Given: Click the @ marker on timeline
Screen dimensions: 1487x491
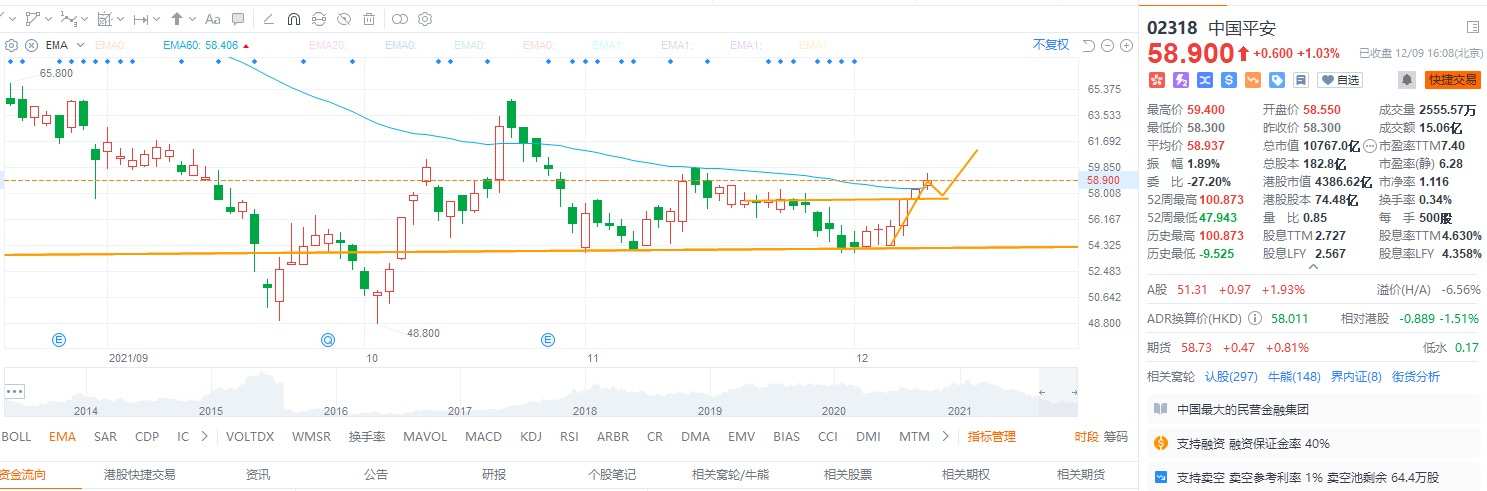Looking at the screenshot, I should tap(327, 340).
